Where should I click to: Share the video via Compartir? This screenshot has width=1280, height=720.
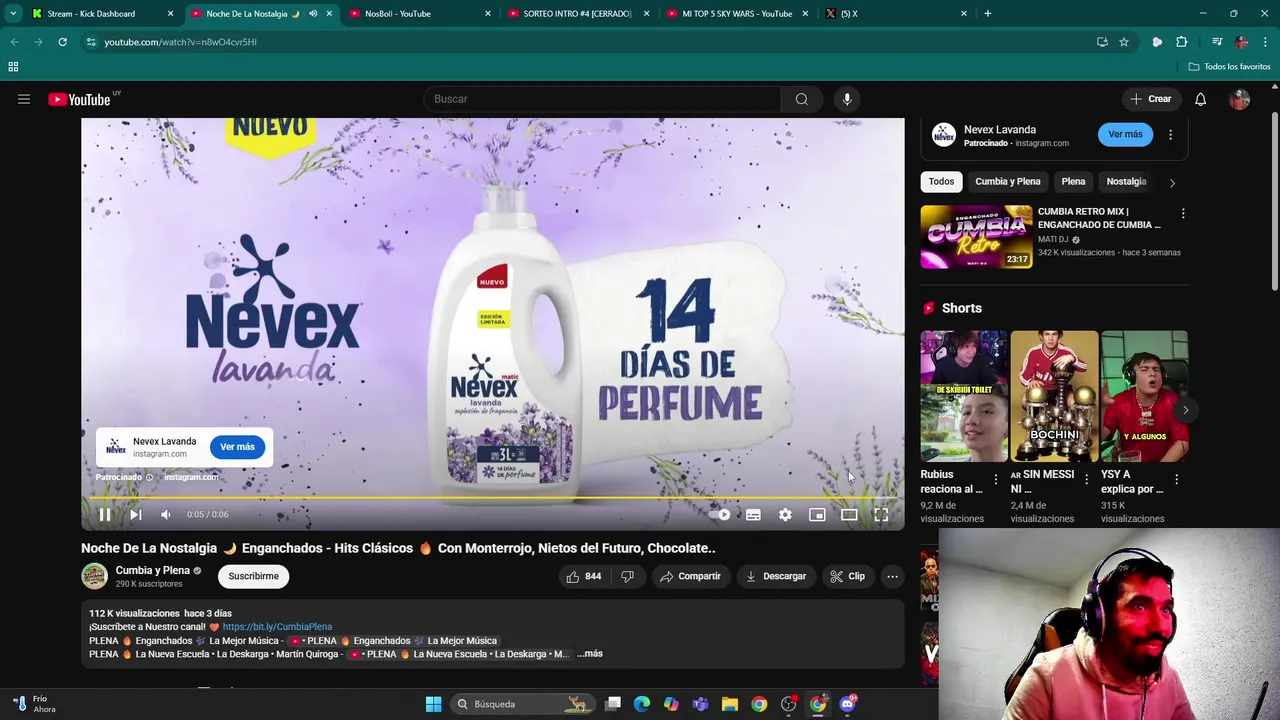click(x=690, y=576)
